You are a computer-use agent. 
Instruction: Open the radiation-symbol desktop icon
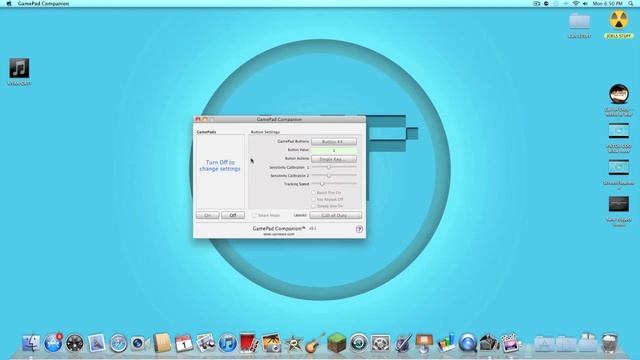tap(619, 20)
